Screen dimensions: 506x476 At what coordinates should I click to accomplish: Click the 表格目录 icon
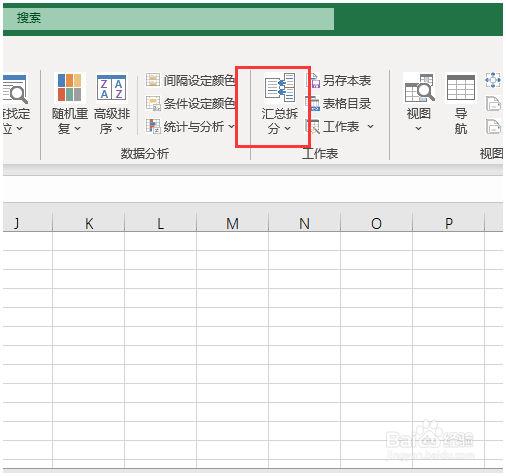[313, 103]
